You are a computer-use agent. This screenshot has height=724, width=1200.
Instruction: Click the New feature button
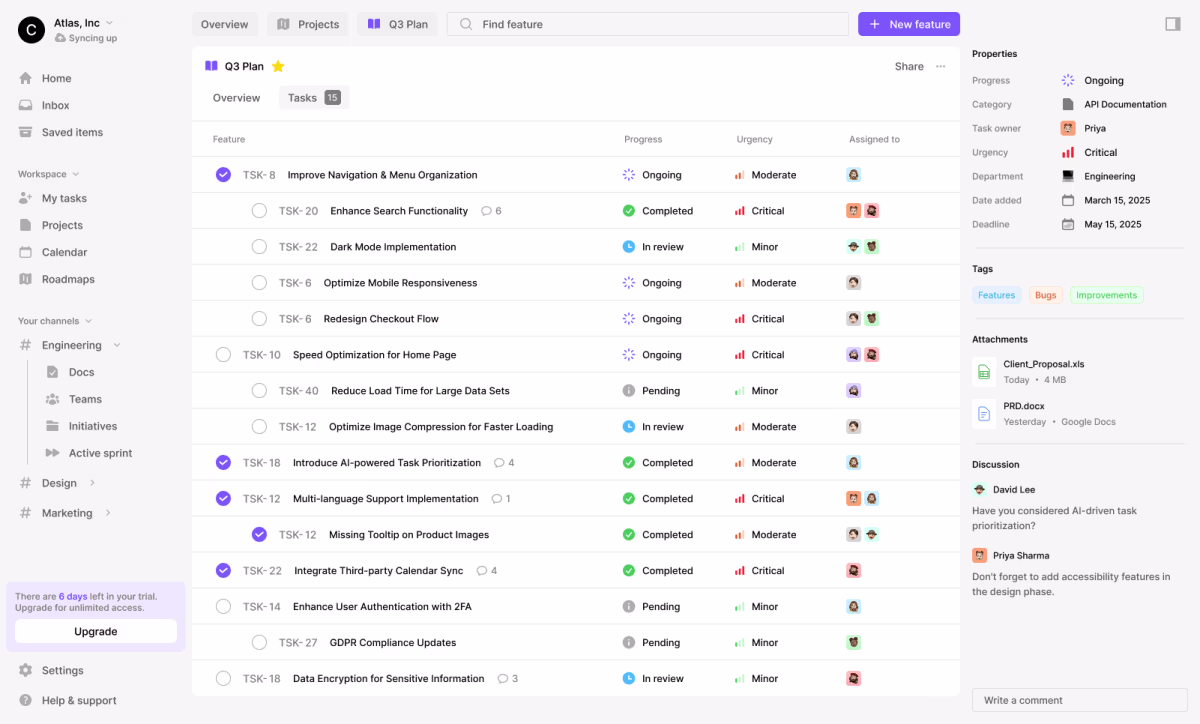pos(909,24)
